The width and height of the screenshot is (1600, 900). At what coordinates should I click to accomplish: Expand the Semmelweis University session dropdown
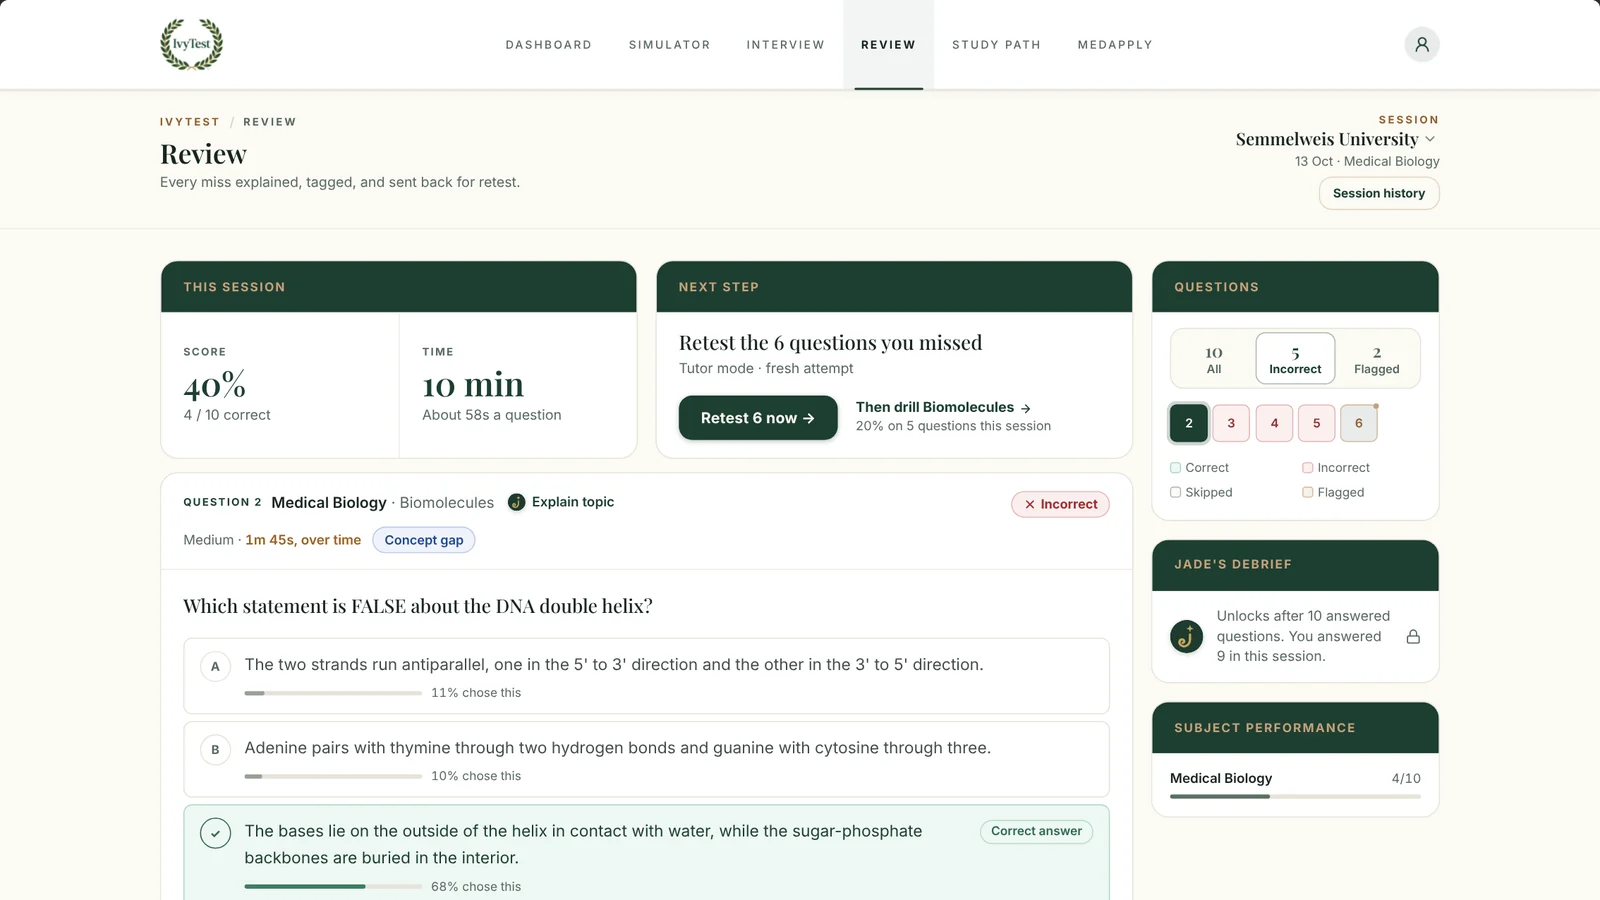1337,139
